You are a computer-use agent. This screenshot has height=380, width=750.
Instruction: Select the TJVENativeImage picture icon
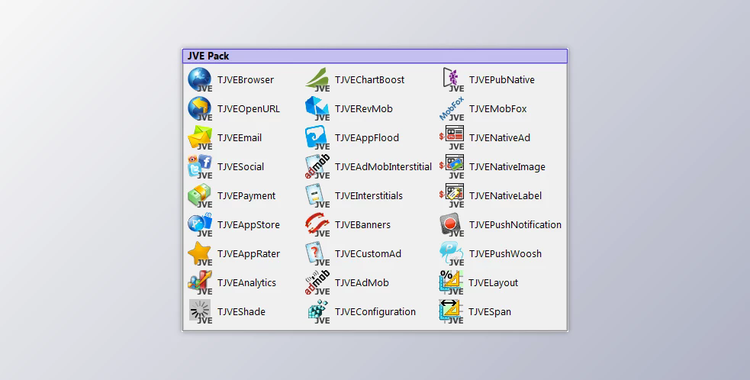click(x=452, y=167)
